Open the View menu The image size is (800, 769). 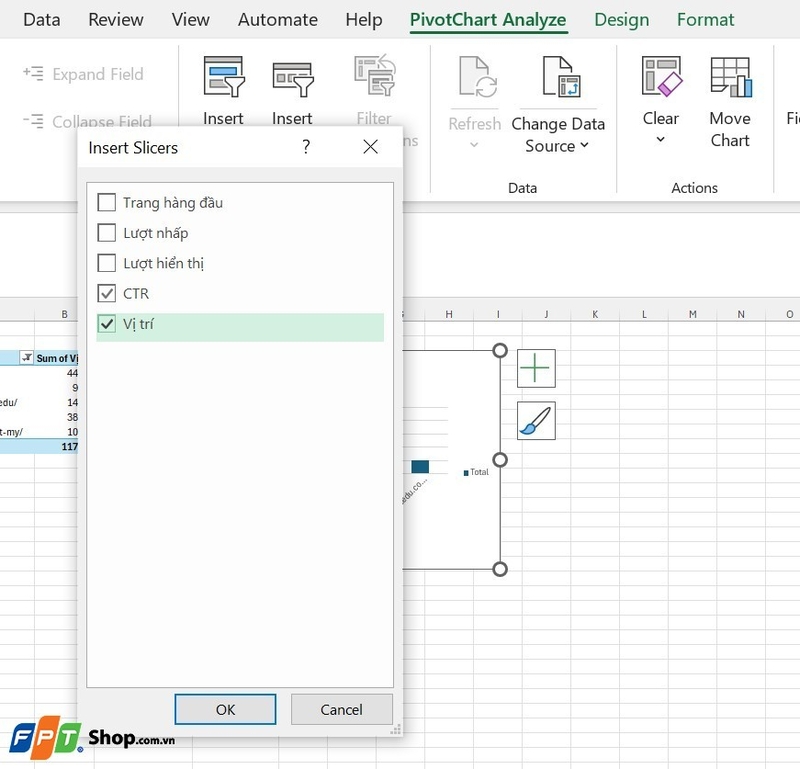(x=190, y=19)
